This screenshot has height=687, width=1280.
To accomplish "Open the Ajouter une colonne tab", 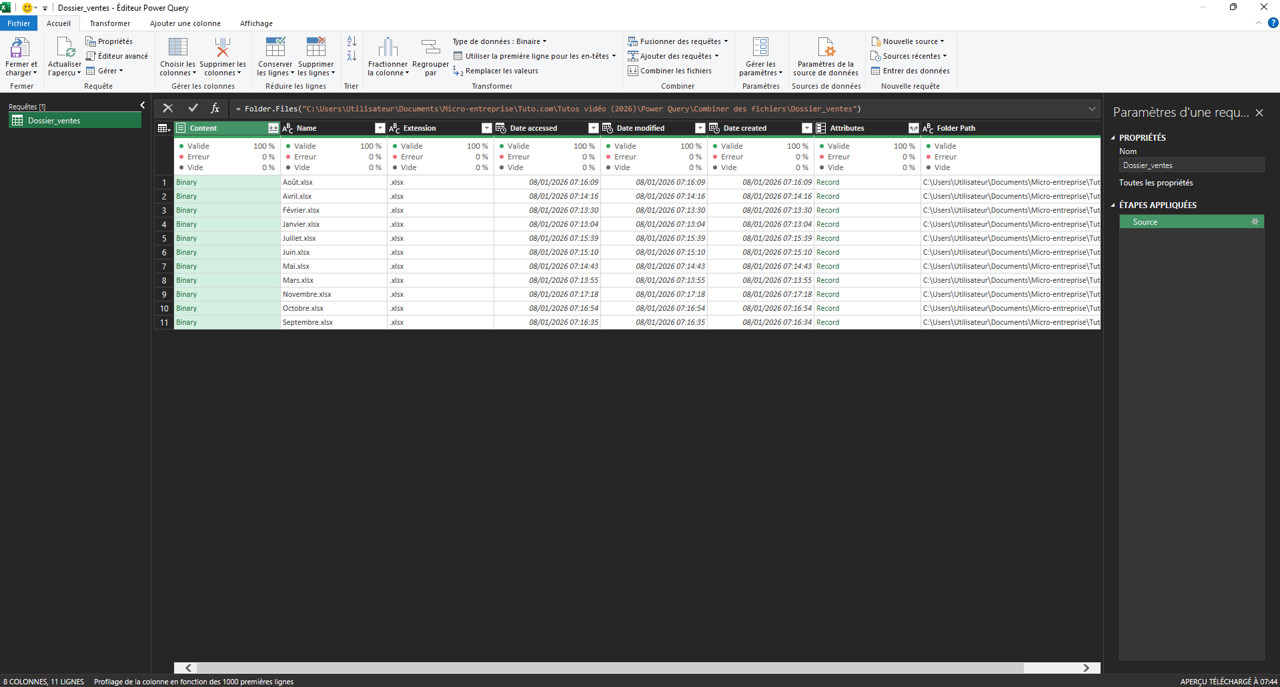I will click(185, 23).
